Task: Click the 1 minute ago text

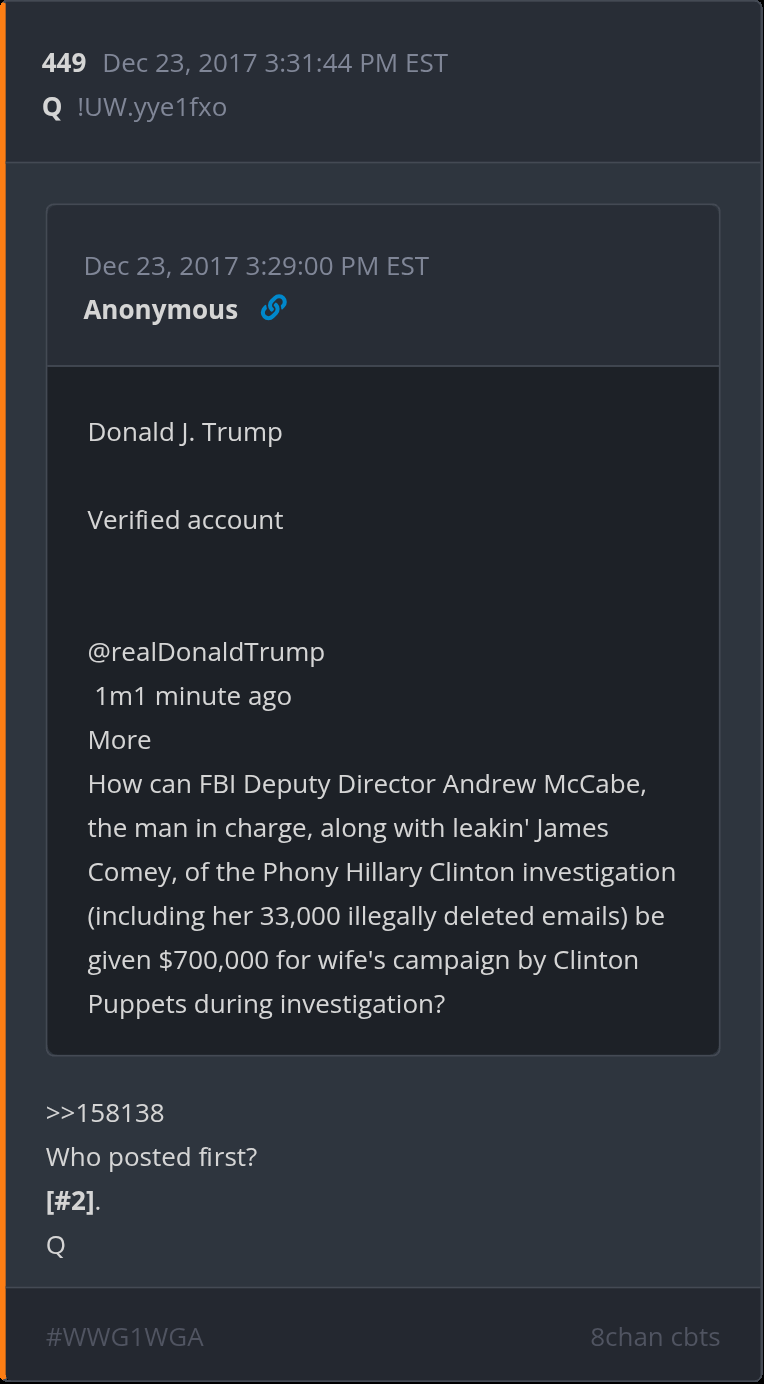Action: 193,696
